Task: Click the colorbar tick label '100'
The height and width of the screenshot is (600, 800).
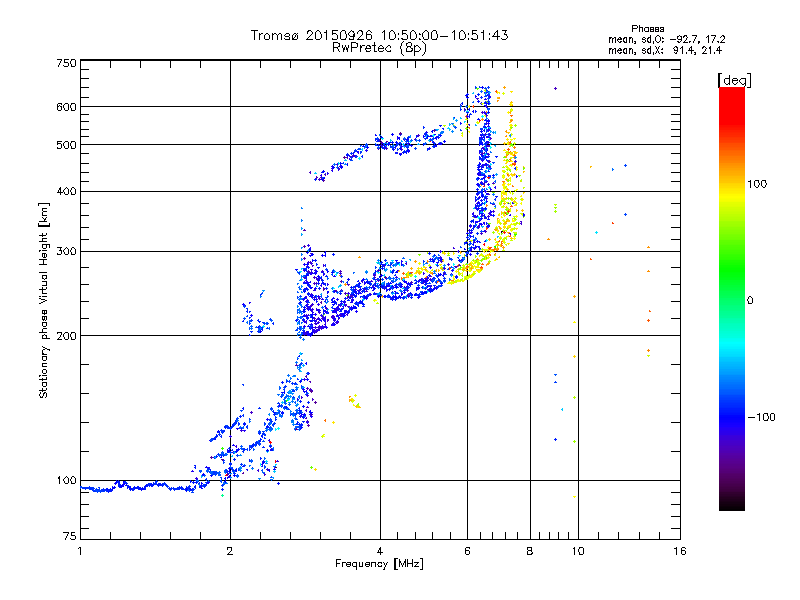Action: click(x=757, y=184)
